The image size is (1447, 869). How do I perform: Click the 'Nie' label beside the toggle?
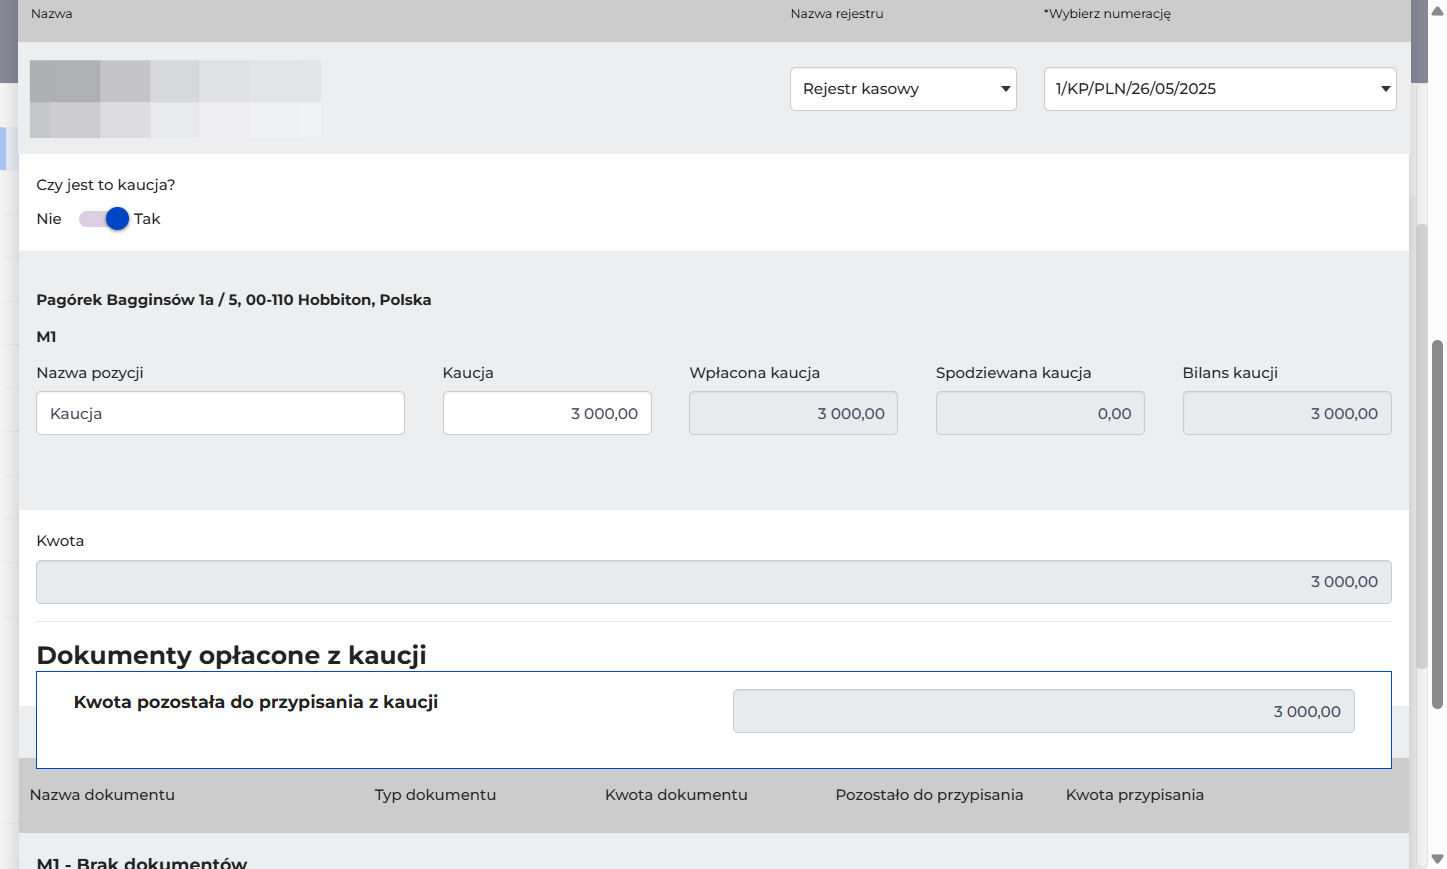tap(49, 219)
